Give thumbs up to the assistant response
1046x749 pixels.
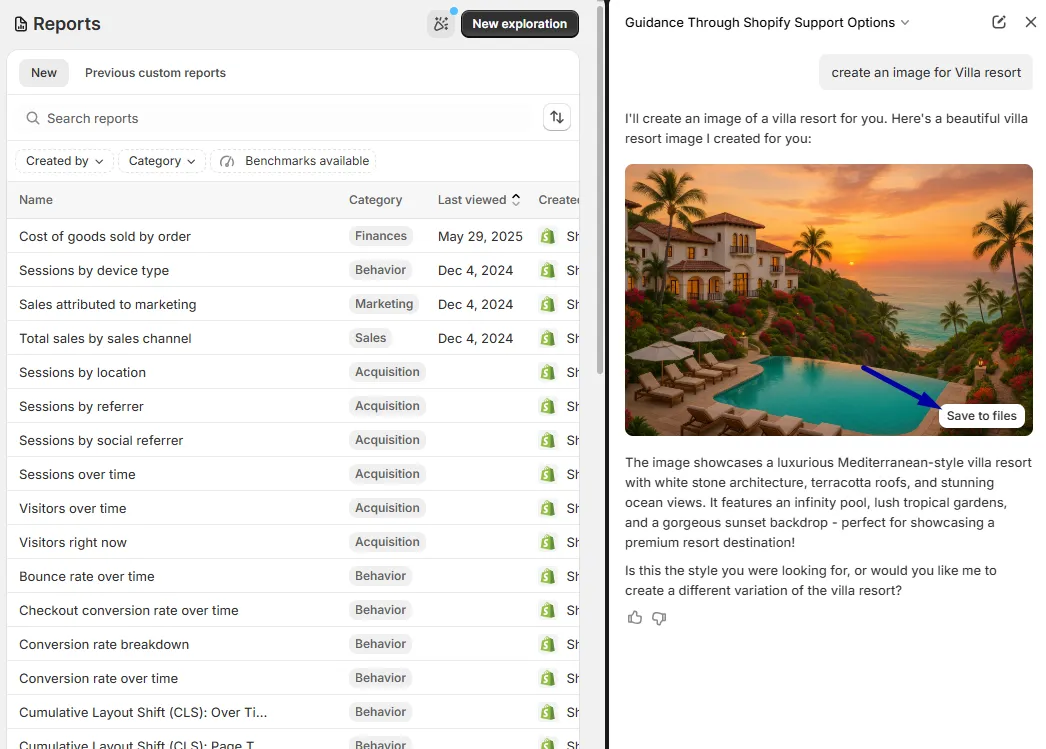tap(635, 618)
